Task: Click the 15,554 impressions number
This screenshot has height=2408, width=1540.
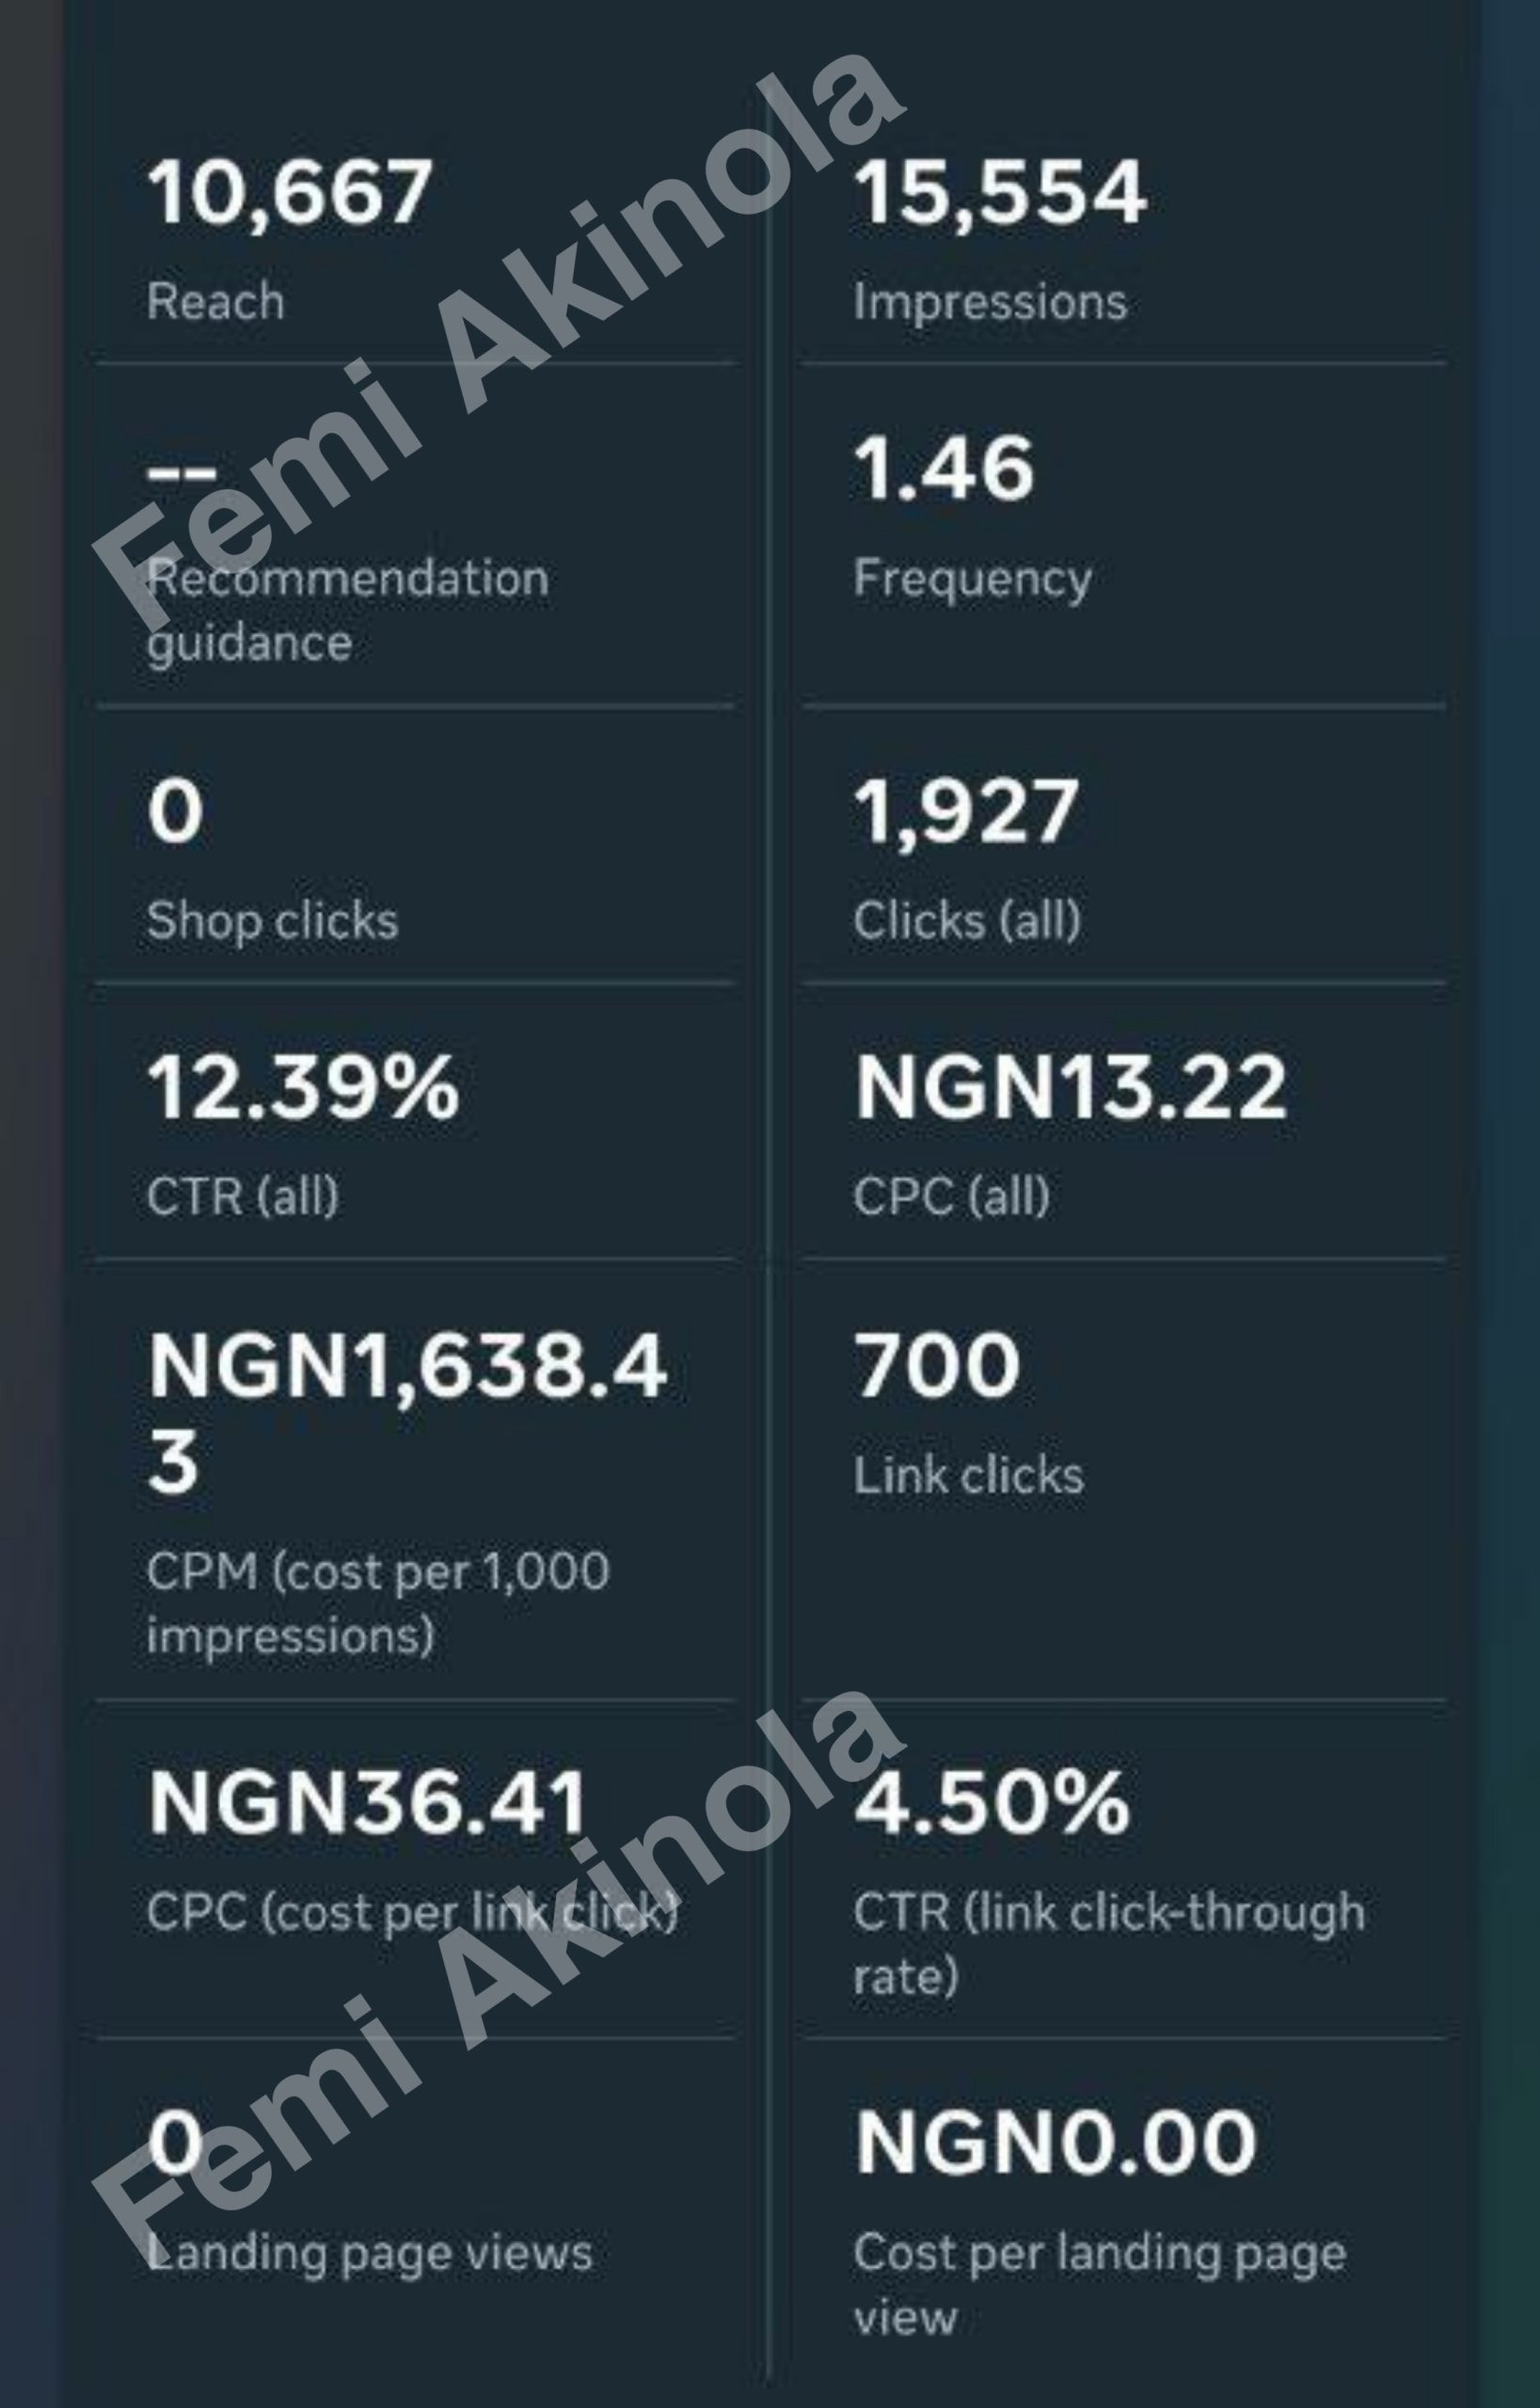Action: [x=999, y=192]
